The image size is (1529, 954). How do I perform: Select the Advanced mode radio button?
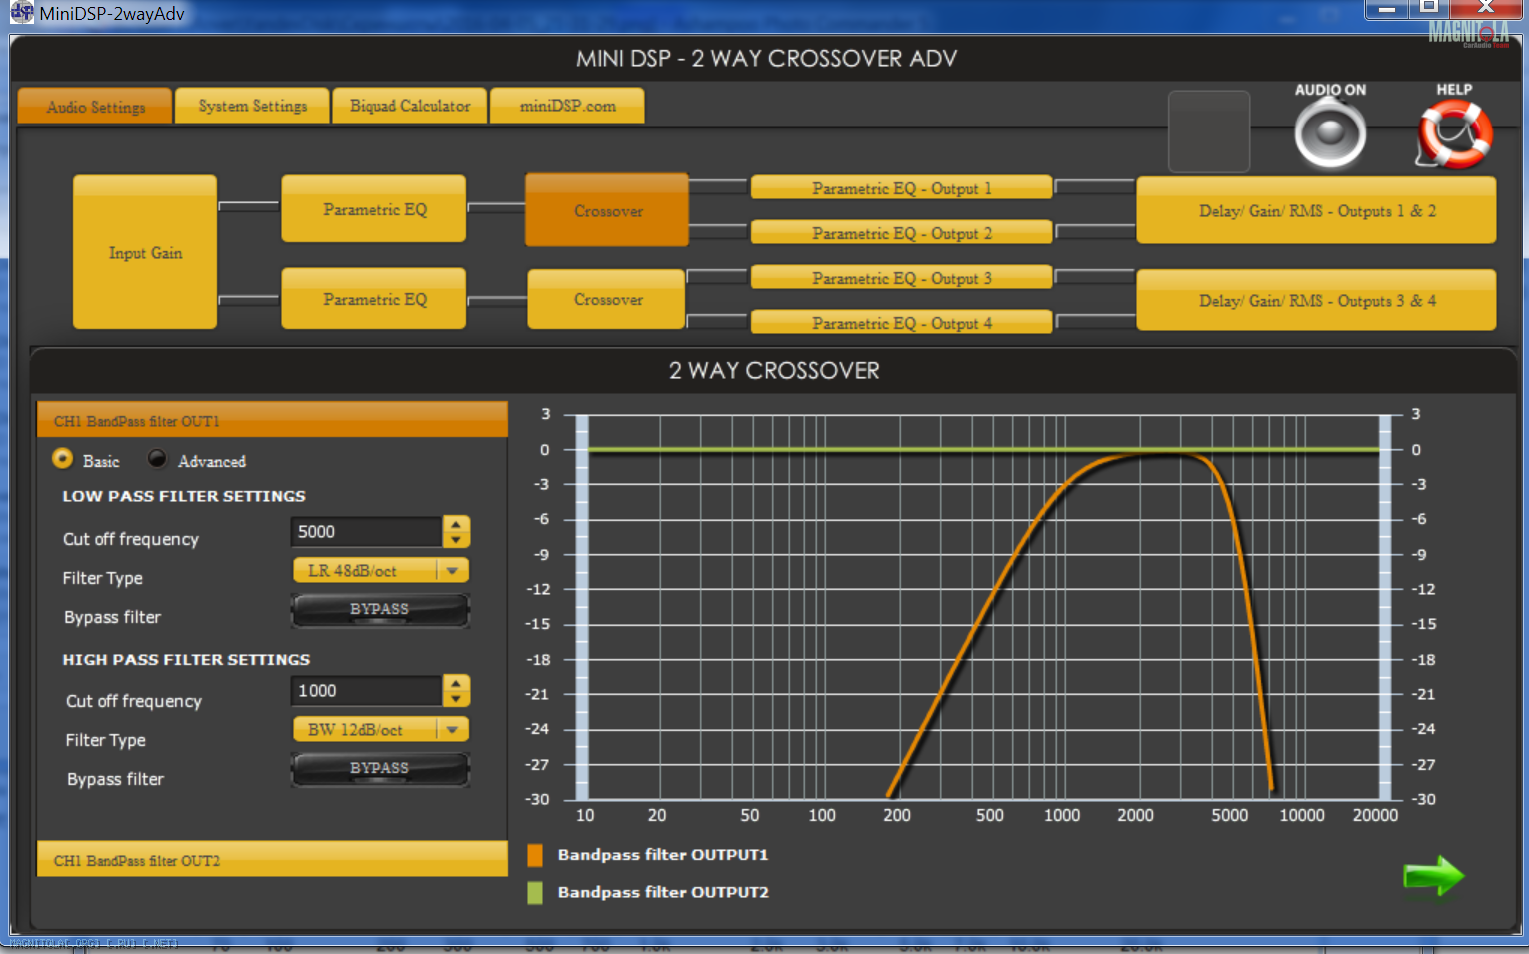[157, 459]
